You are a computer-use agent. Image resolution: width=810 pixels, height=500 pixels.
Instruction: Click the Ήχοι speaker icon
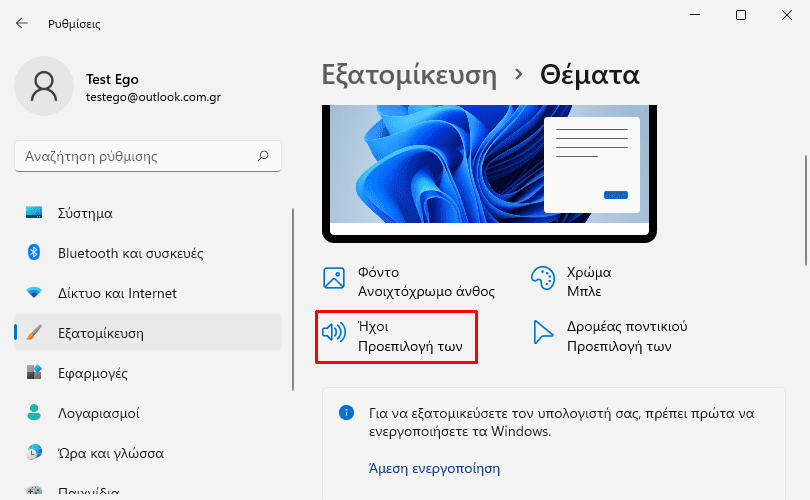pos(334,332)
